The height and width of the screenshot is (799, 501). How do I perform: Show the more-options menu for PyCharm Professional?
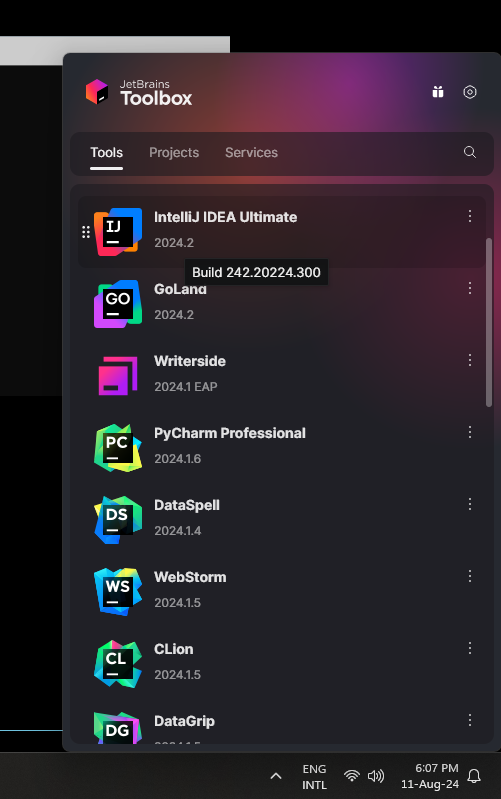point(469,432)
